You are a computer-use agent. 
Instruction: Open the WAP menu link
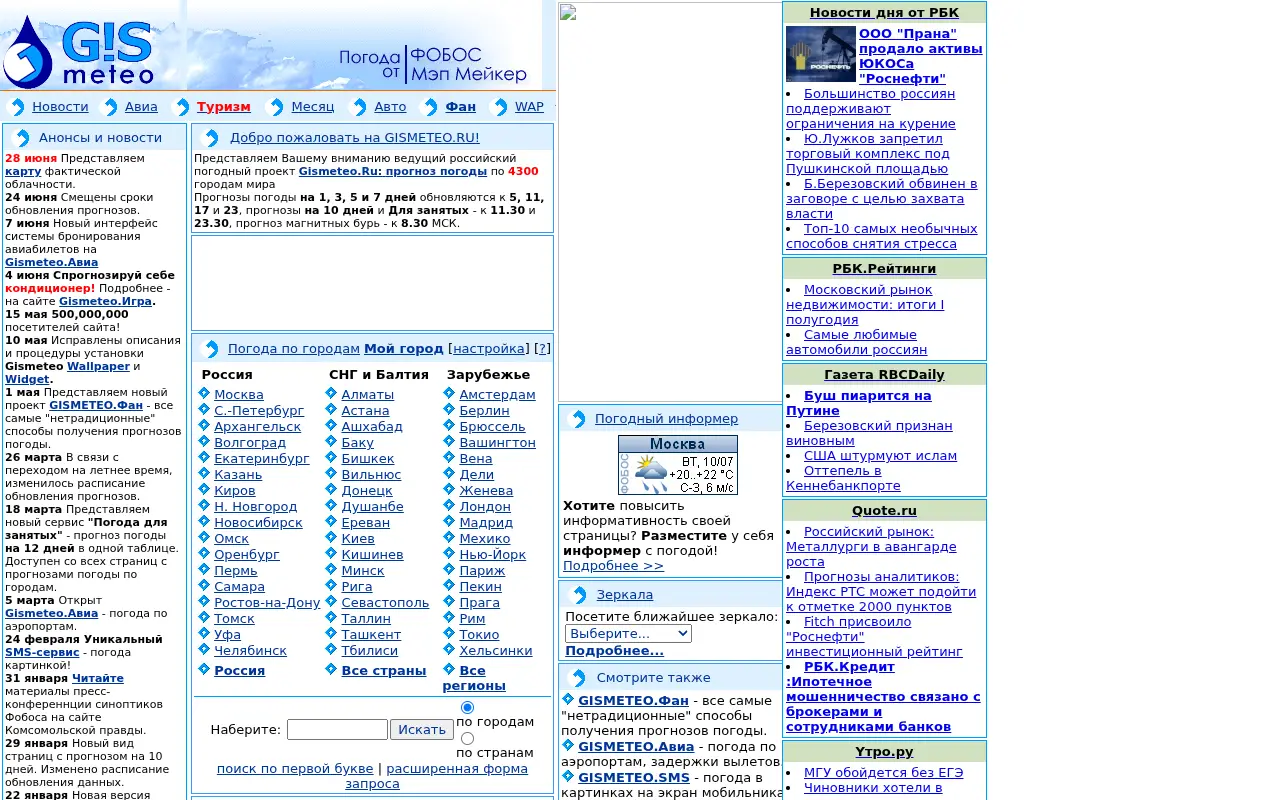pos(529,107)
